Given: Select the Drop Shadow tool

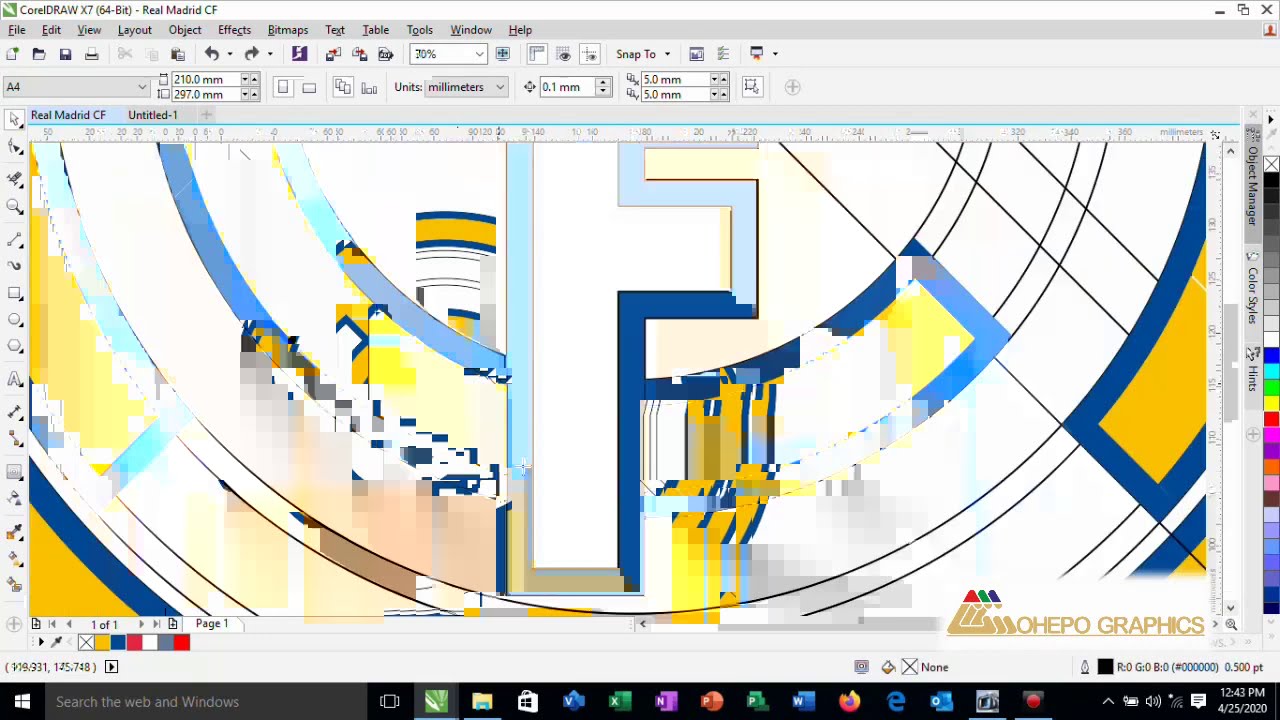Looking at the screenshot, I should click(15, 471).
